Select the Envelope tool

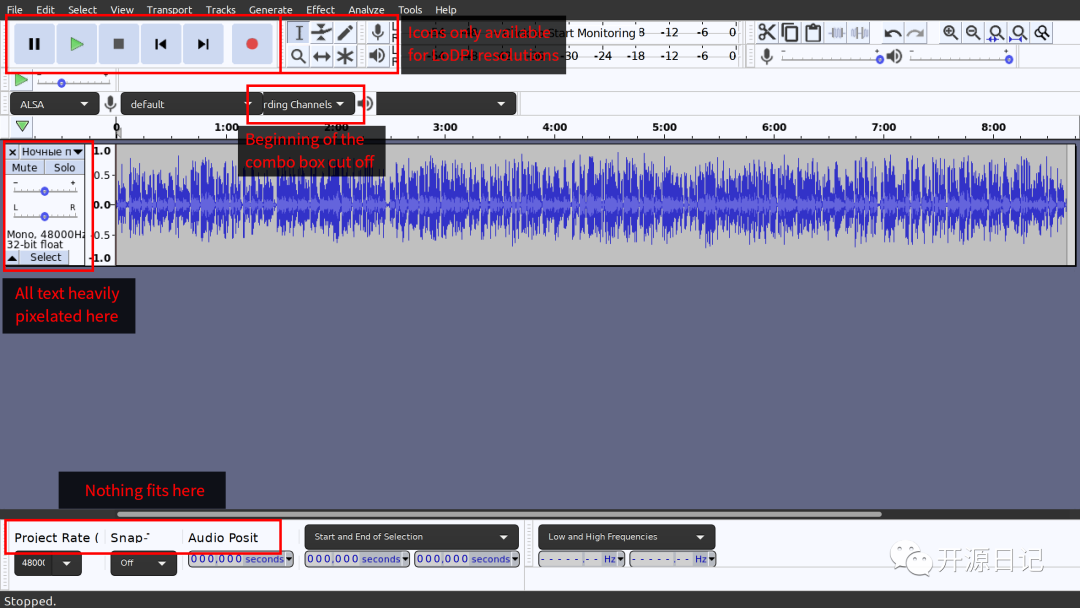322,32
